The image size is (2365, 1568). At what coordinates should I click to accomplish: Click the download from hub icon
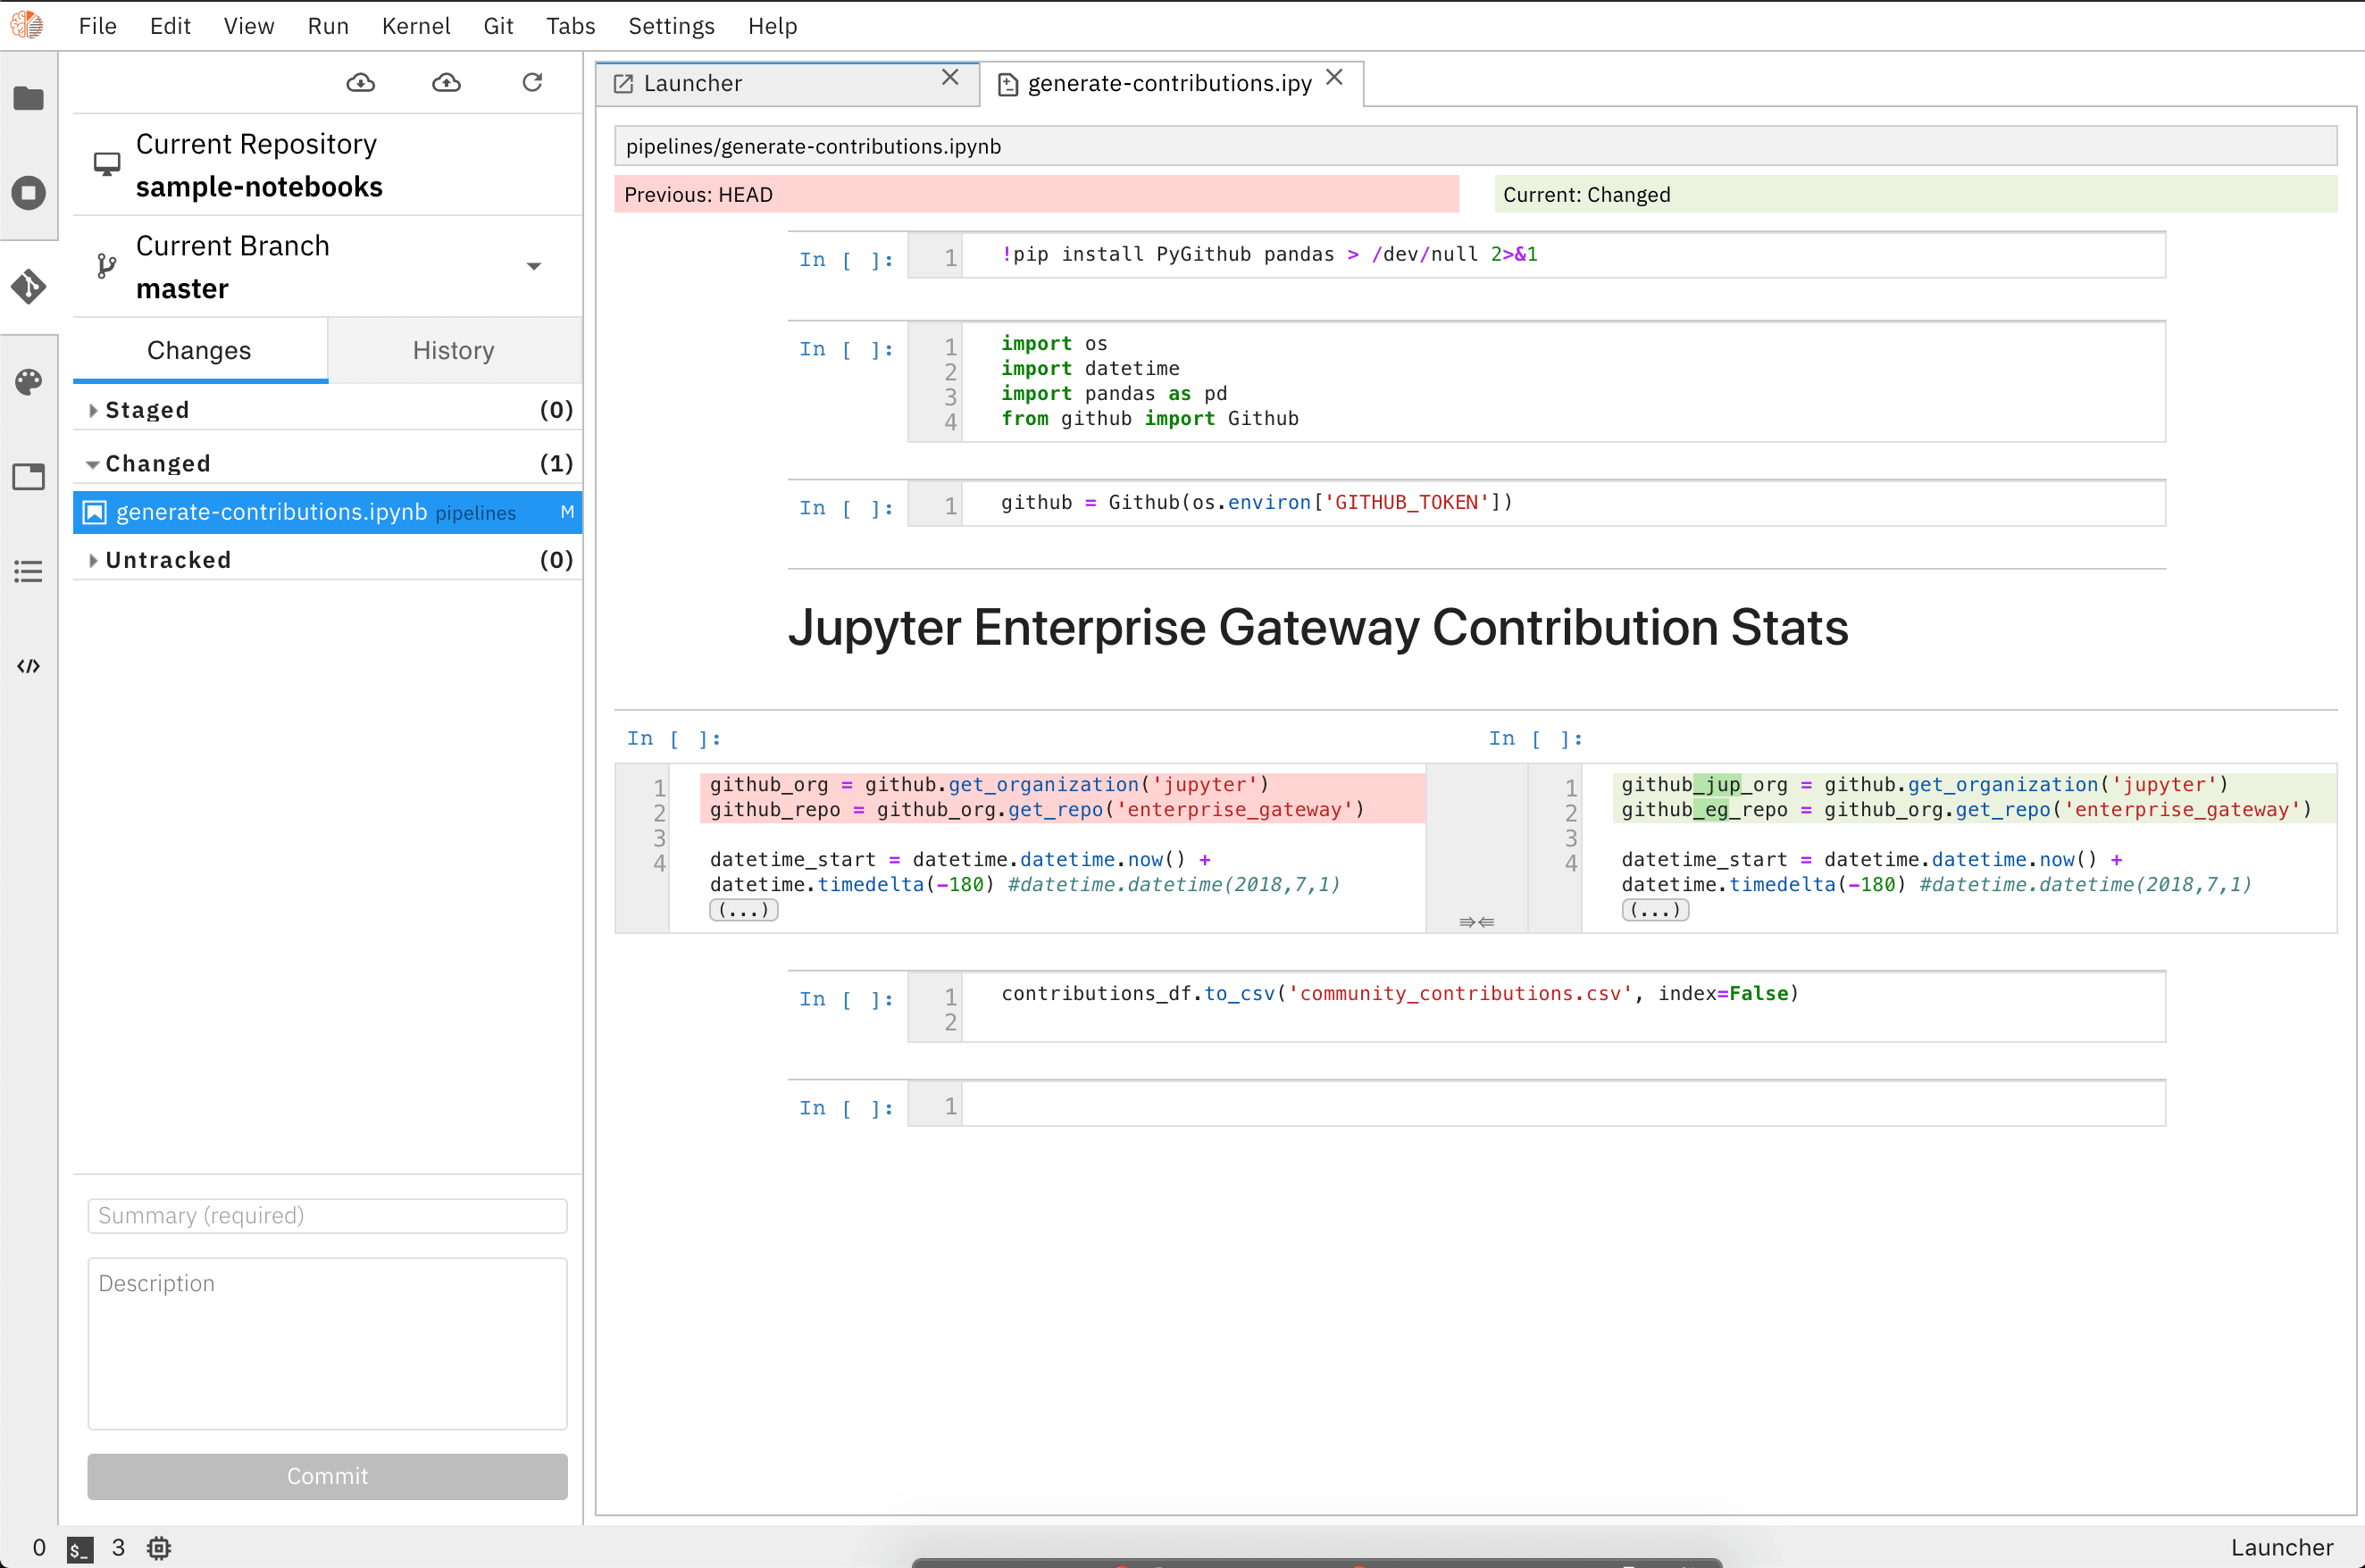(361, 82)
